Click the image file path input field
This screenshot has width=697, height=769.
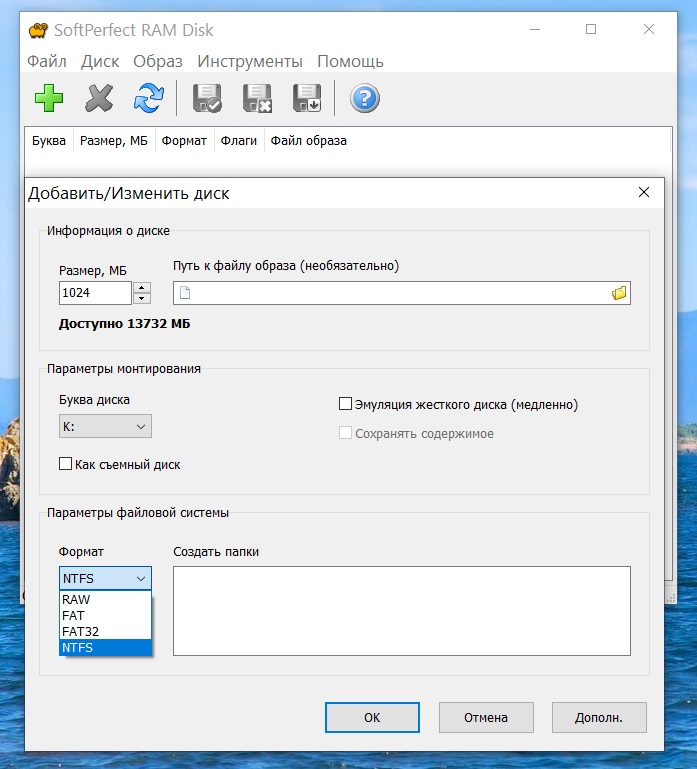click(402, 293)
